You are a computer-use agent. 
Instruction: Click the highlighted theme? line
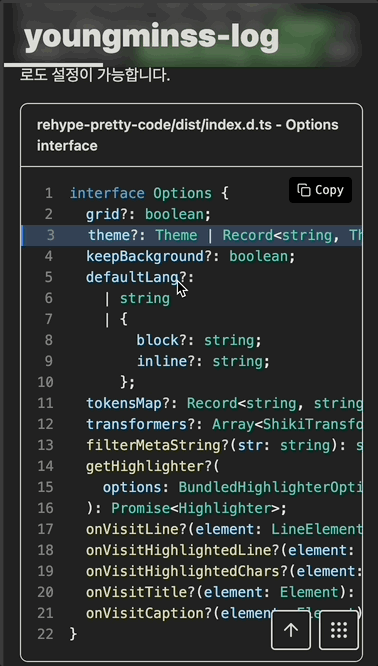pyautogui.click(x=192, y=235)
